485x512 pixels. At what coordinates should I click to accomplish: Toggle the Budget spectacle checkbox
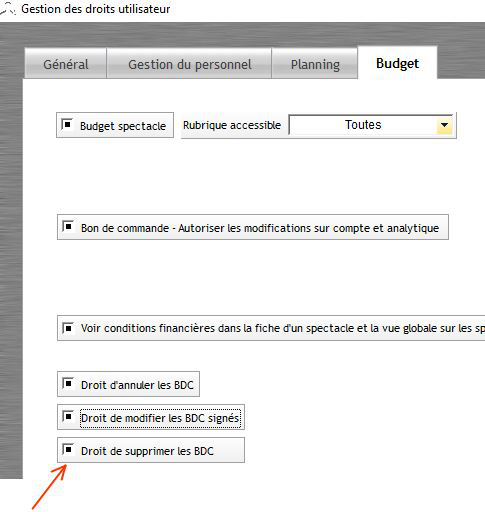point(67,125)
